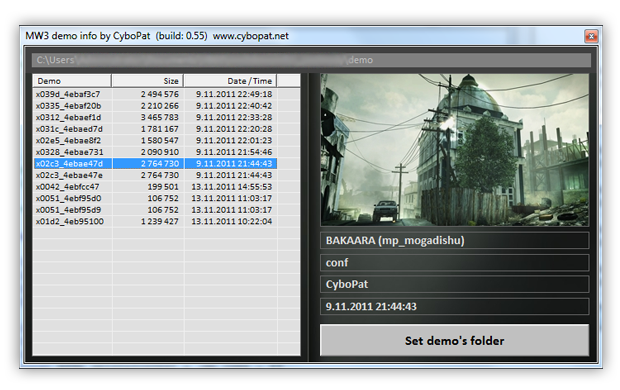Click size value 2 090 910
620x390 pixels.
tap(160, 152)
